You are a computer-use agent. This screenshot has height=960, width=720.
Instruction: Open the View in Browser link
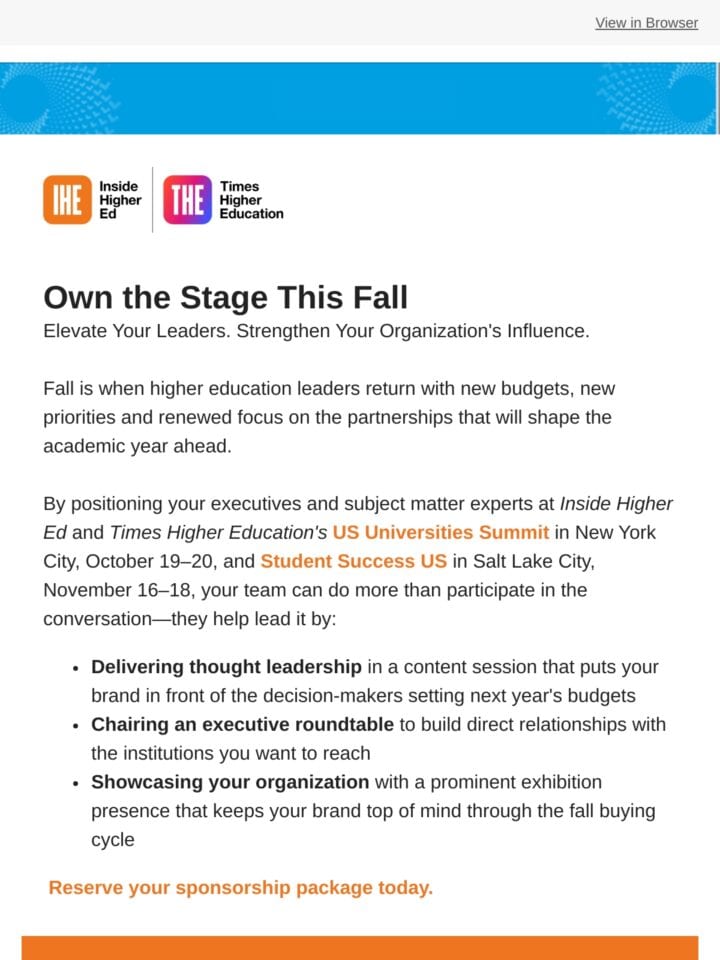point(647,23)
